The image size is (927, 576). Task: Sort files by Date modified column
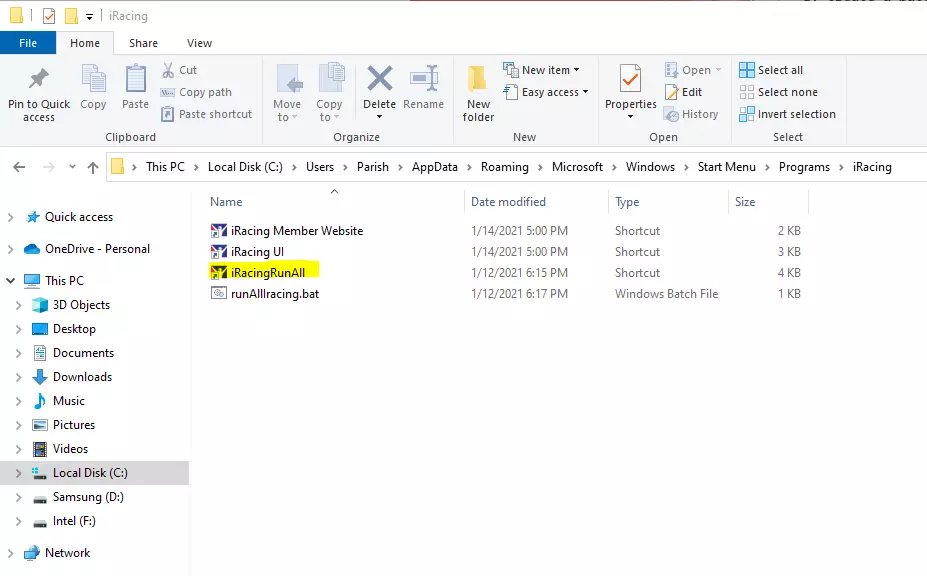508,202
